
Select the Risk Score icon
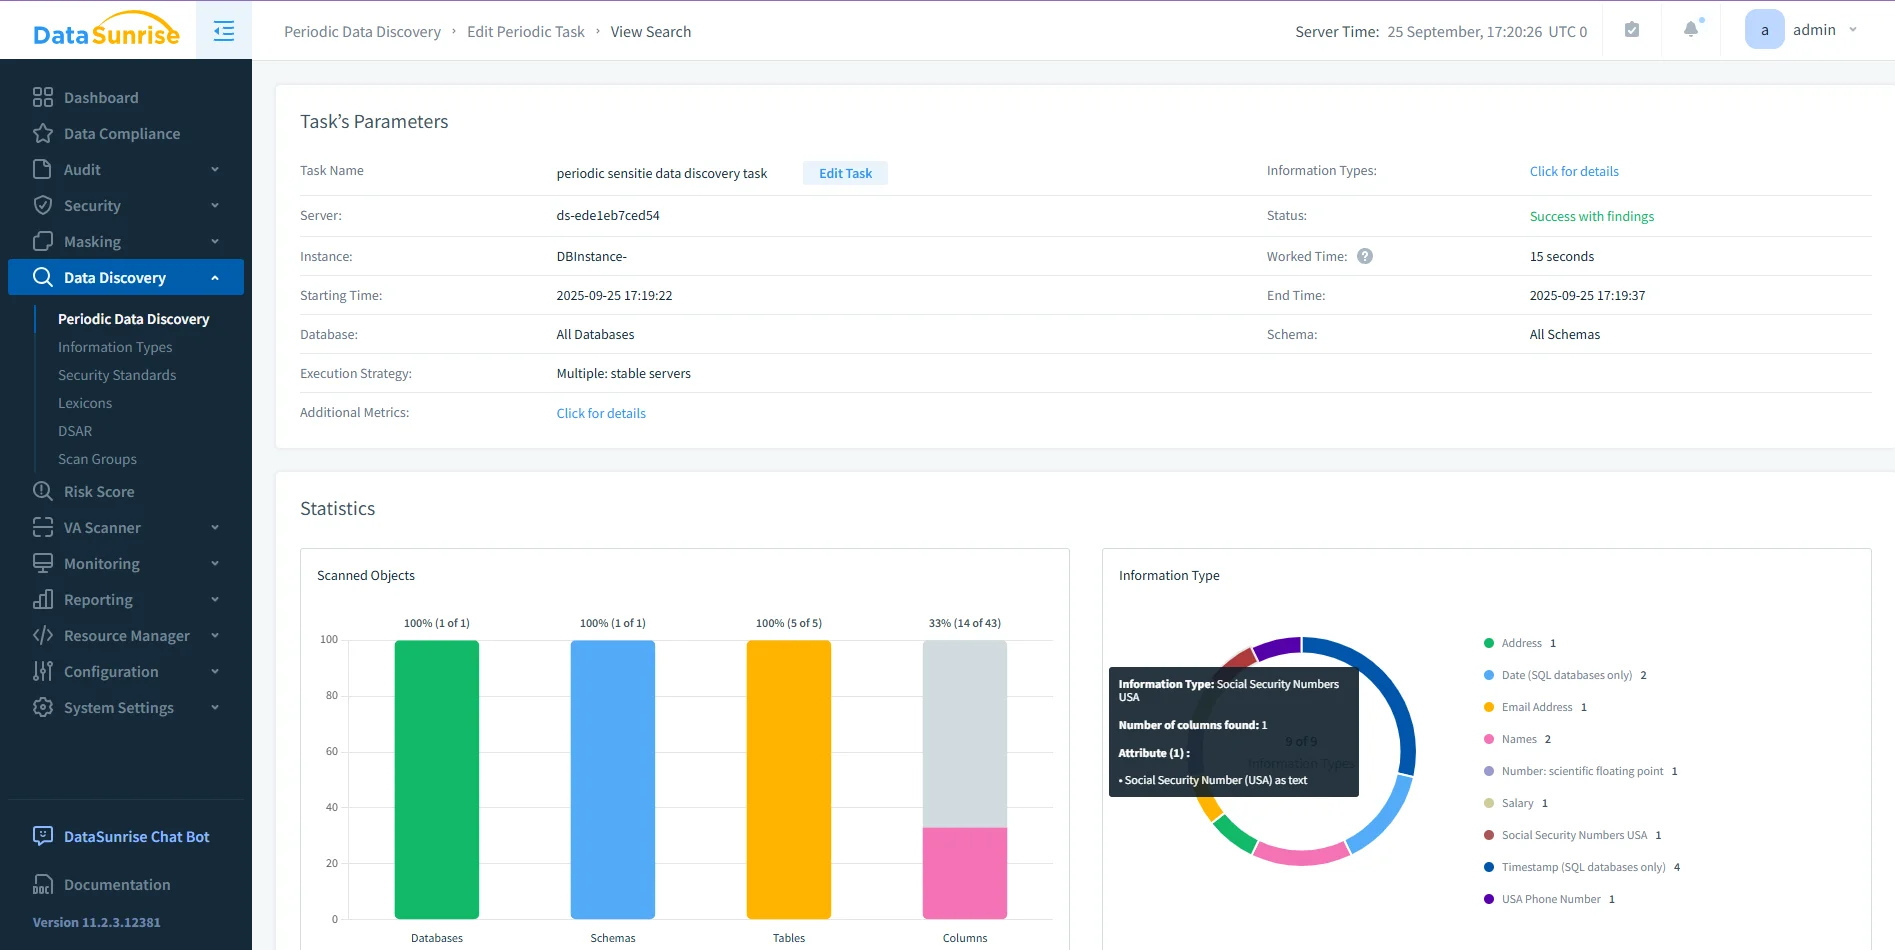coord(43,491)
